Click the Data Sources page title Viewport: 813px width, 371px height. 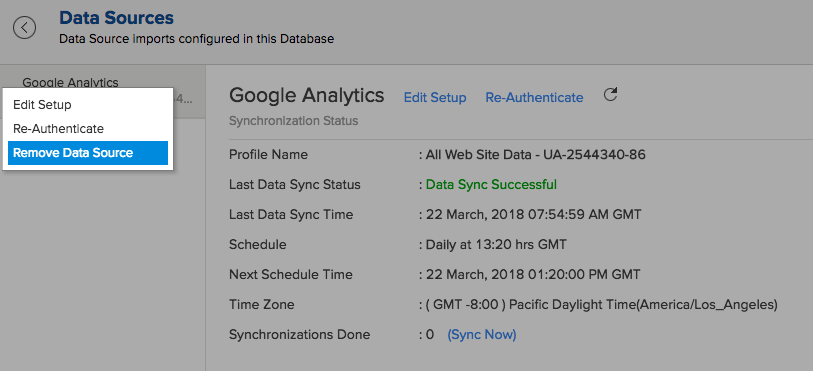click(116, 18)
